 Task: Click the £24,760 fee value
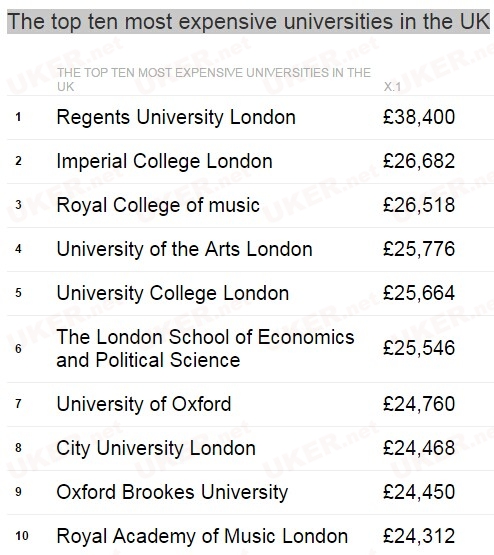point(419,404)
